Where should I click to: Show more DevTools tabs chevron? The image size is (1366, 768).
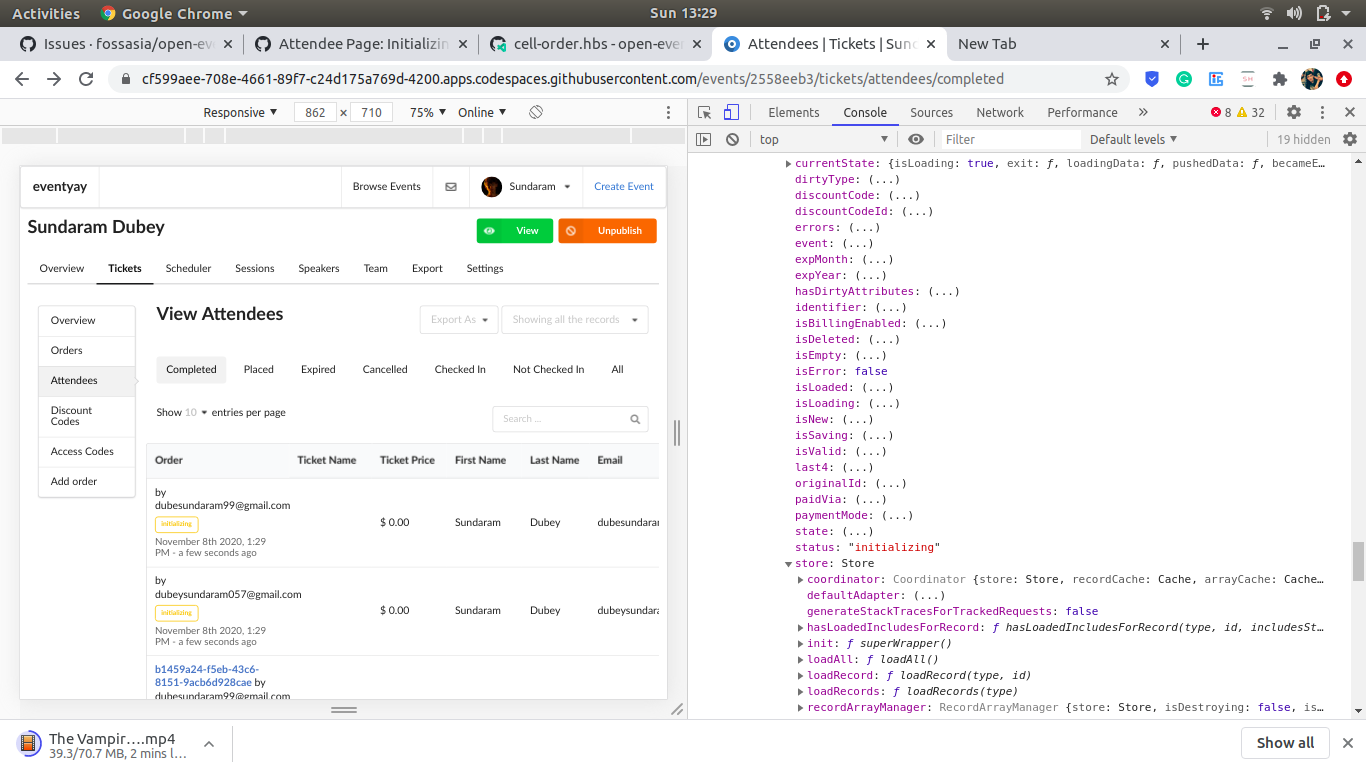pyautogui.click(x=1143, y=112)
